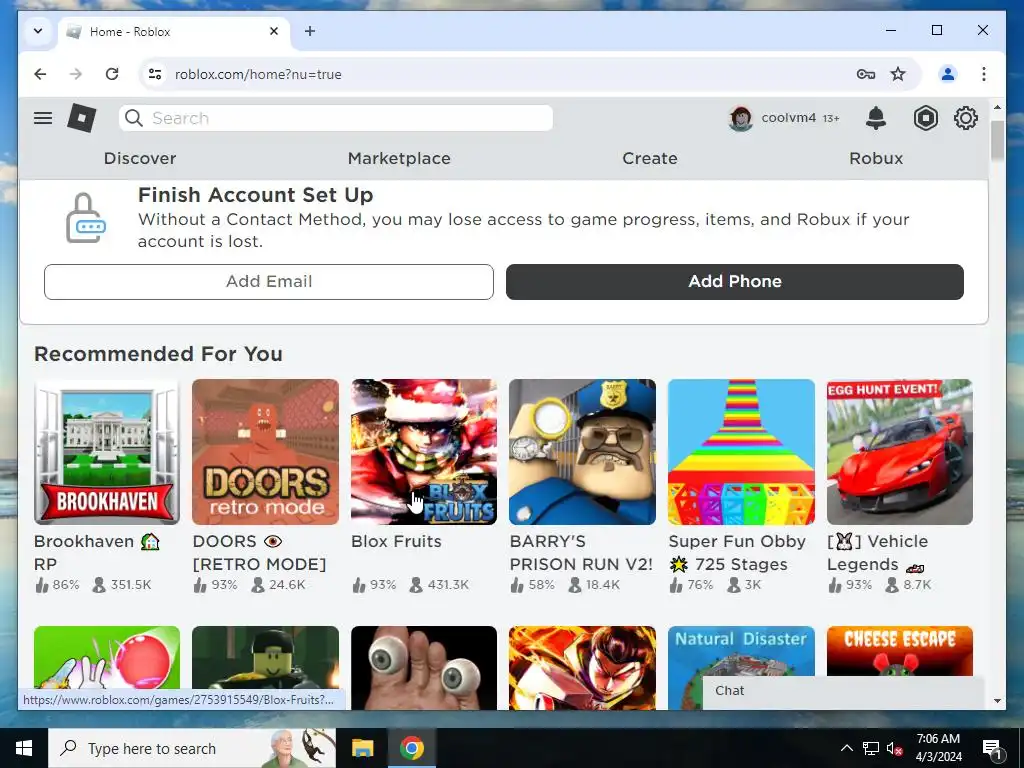The width and height of the screenshot is (1024, 768).
Task: Open a new Chrome tab
Action: 310,31
